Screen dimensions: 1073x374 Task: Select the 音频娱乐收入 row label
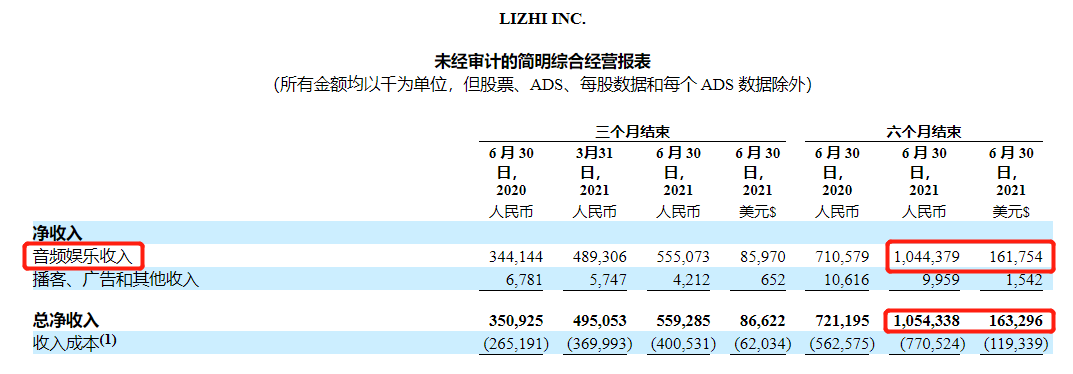[83, 257]
